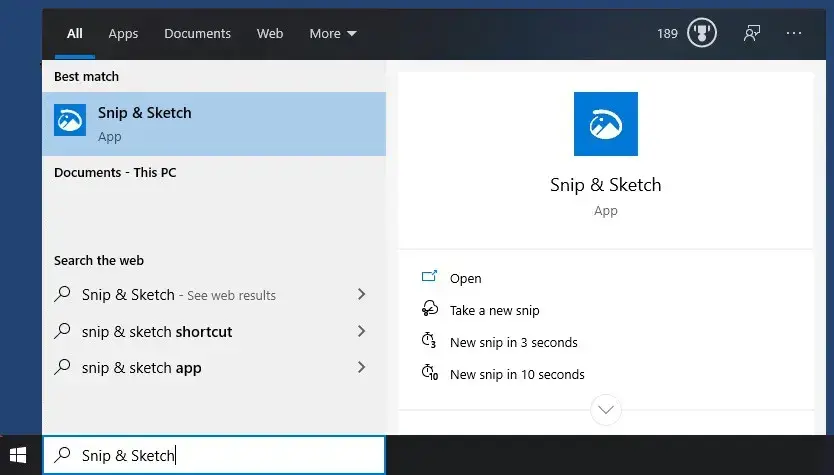Click the scissors icon for new snip
This screenshot has height=475, width=834.
point(430,308)
